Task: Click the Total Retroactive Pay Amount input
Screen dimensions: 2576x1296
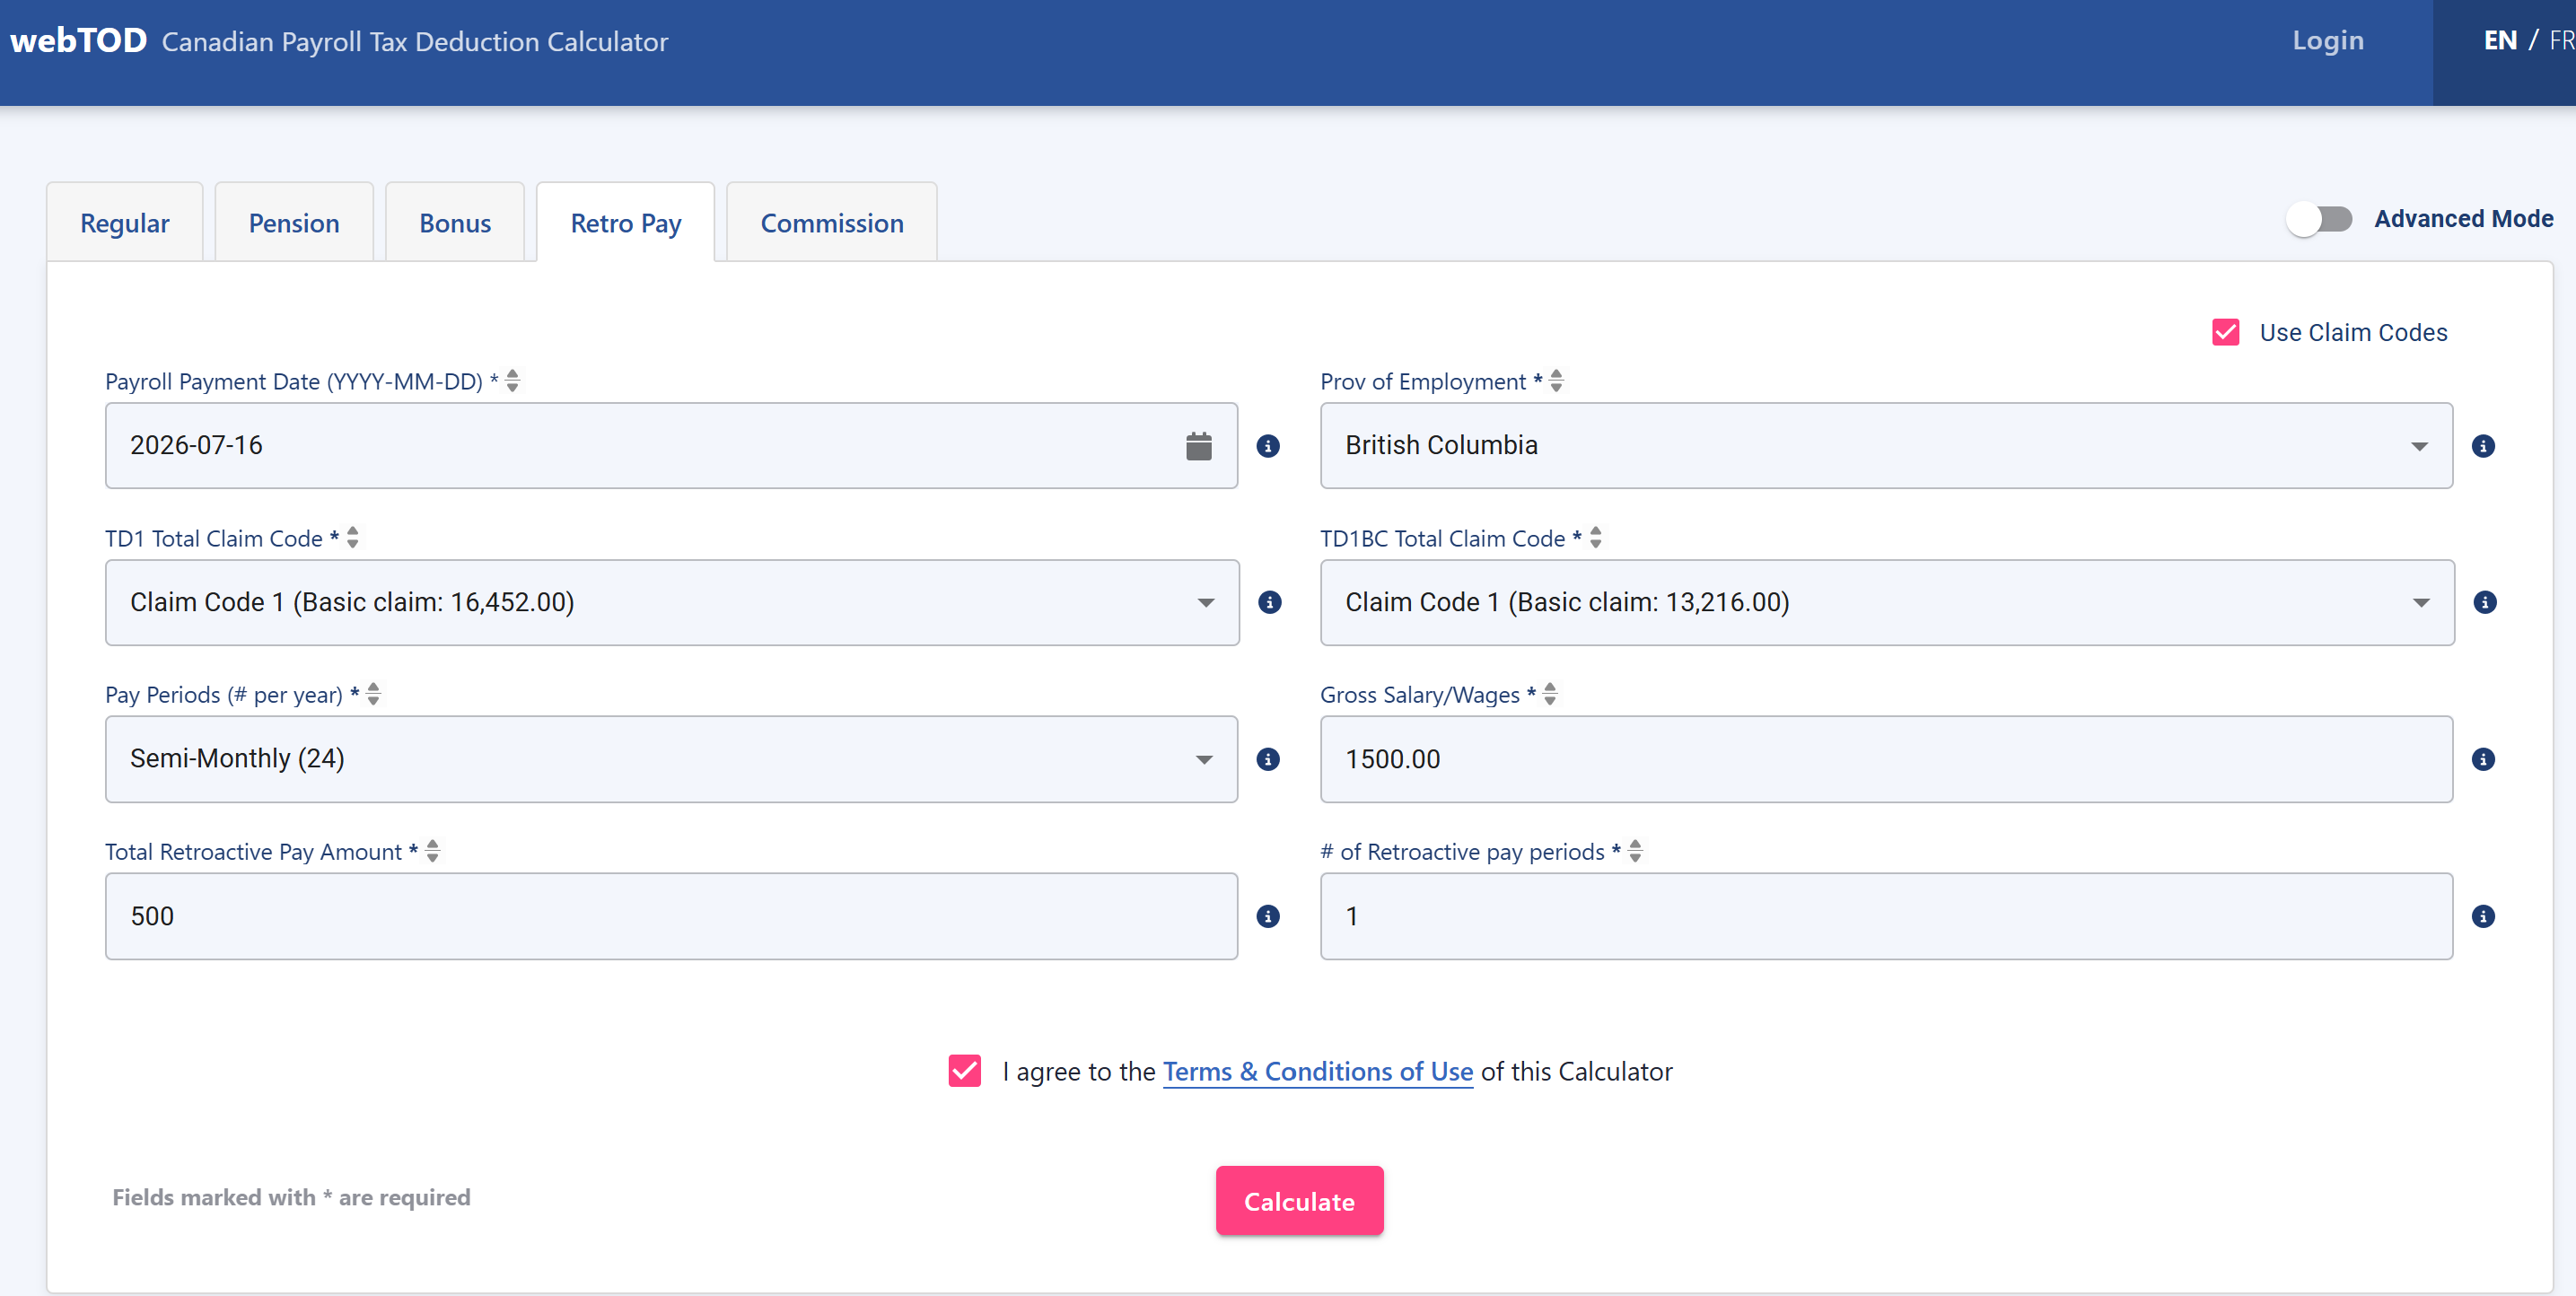Action: click(671, 916)
